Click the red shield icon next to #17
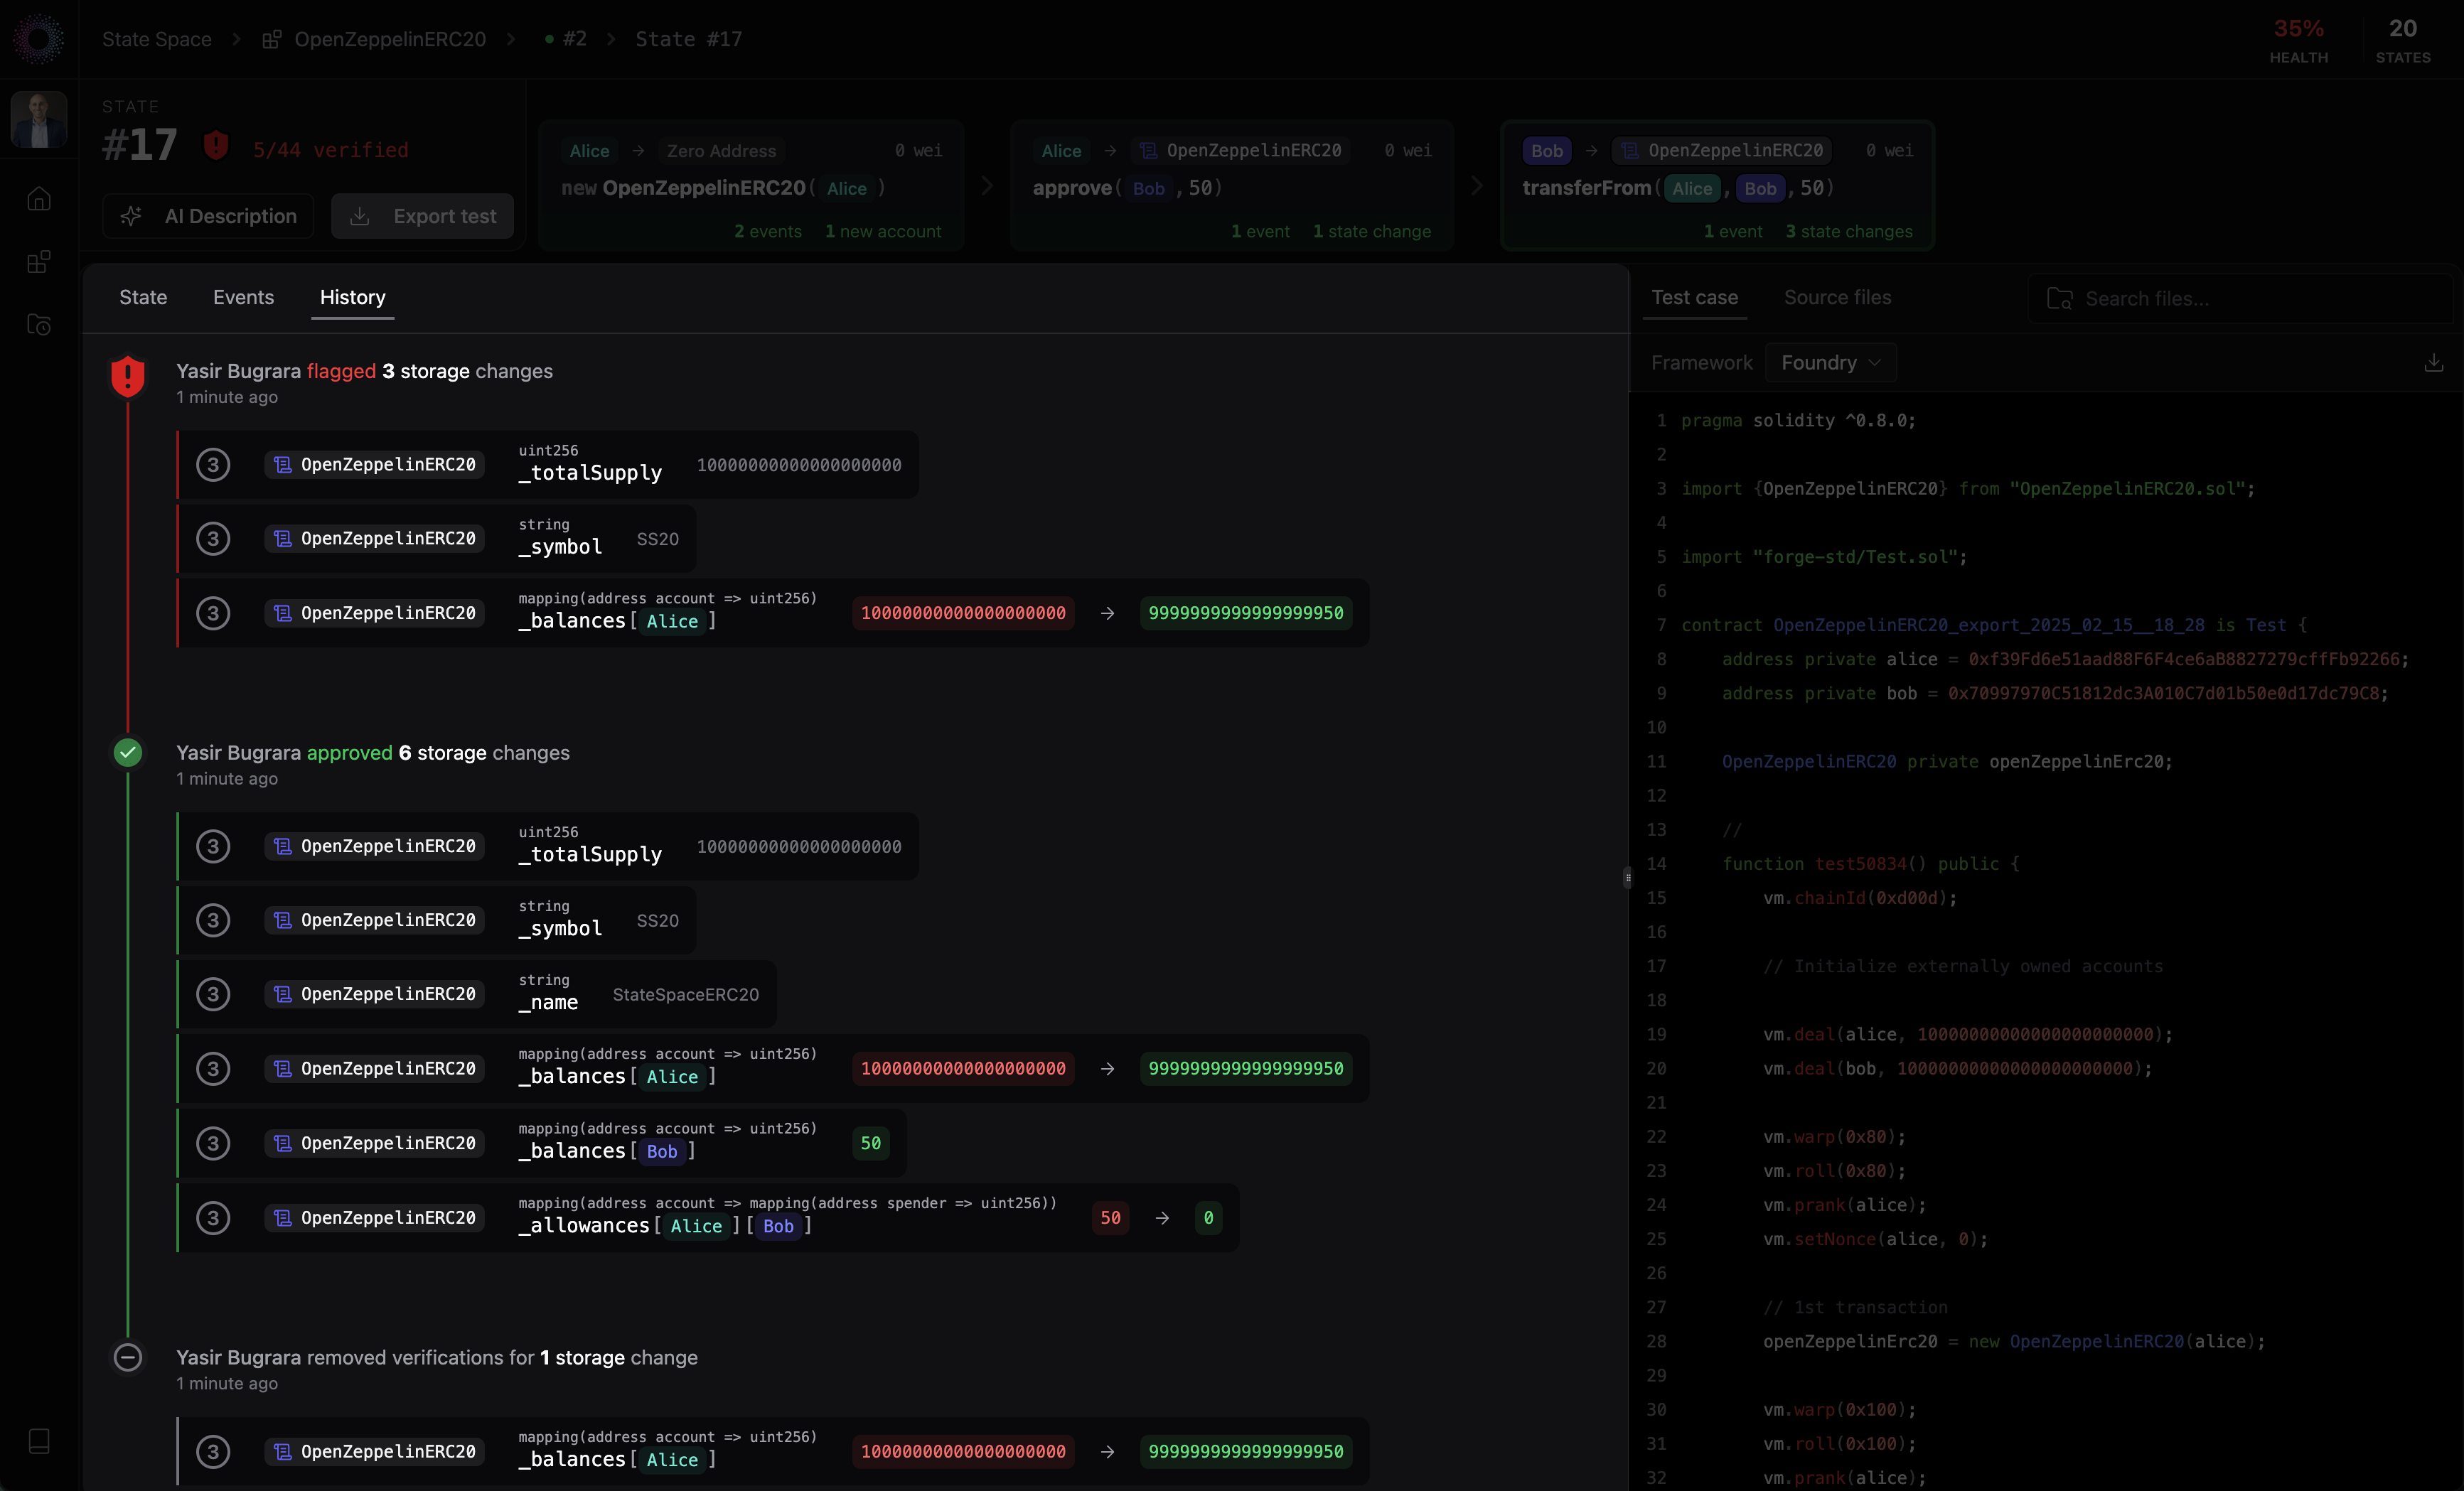Image resolution: width=2464 pixels, height=1491 pixels. (216, 146)
